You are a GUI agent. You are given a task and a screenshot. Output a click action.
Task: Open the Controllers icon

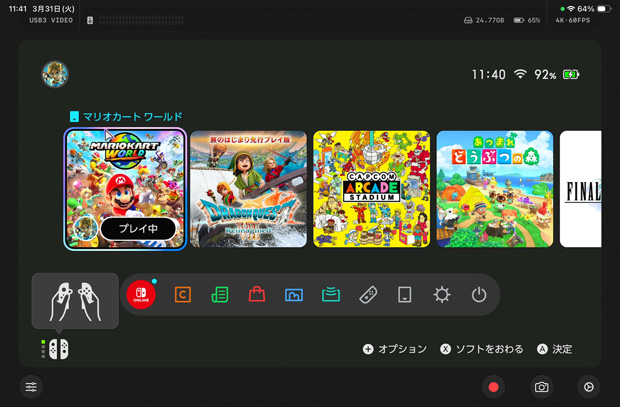tap(368, 295)
